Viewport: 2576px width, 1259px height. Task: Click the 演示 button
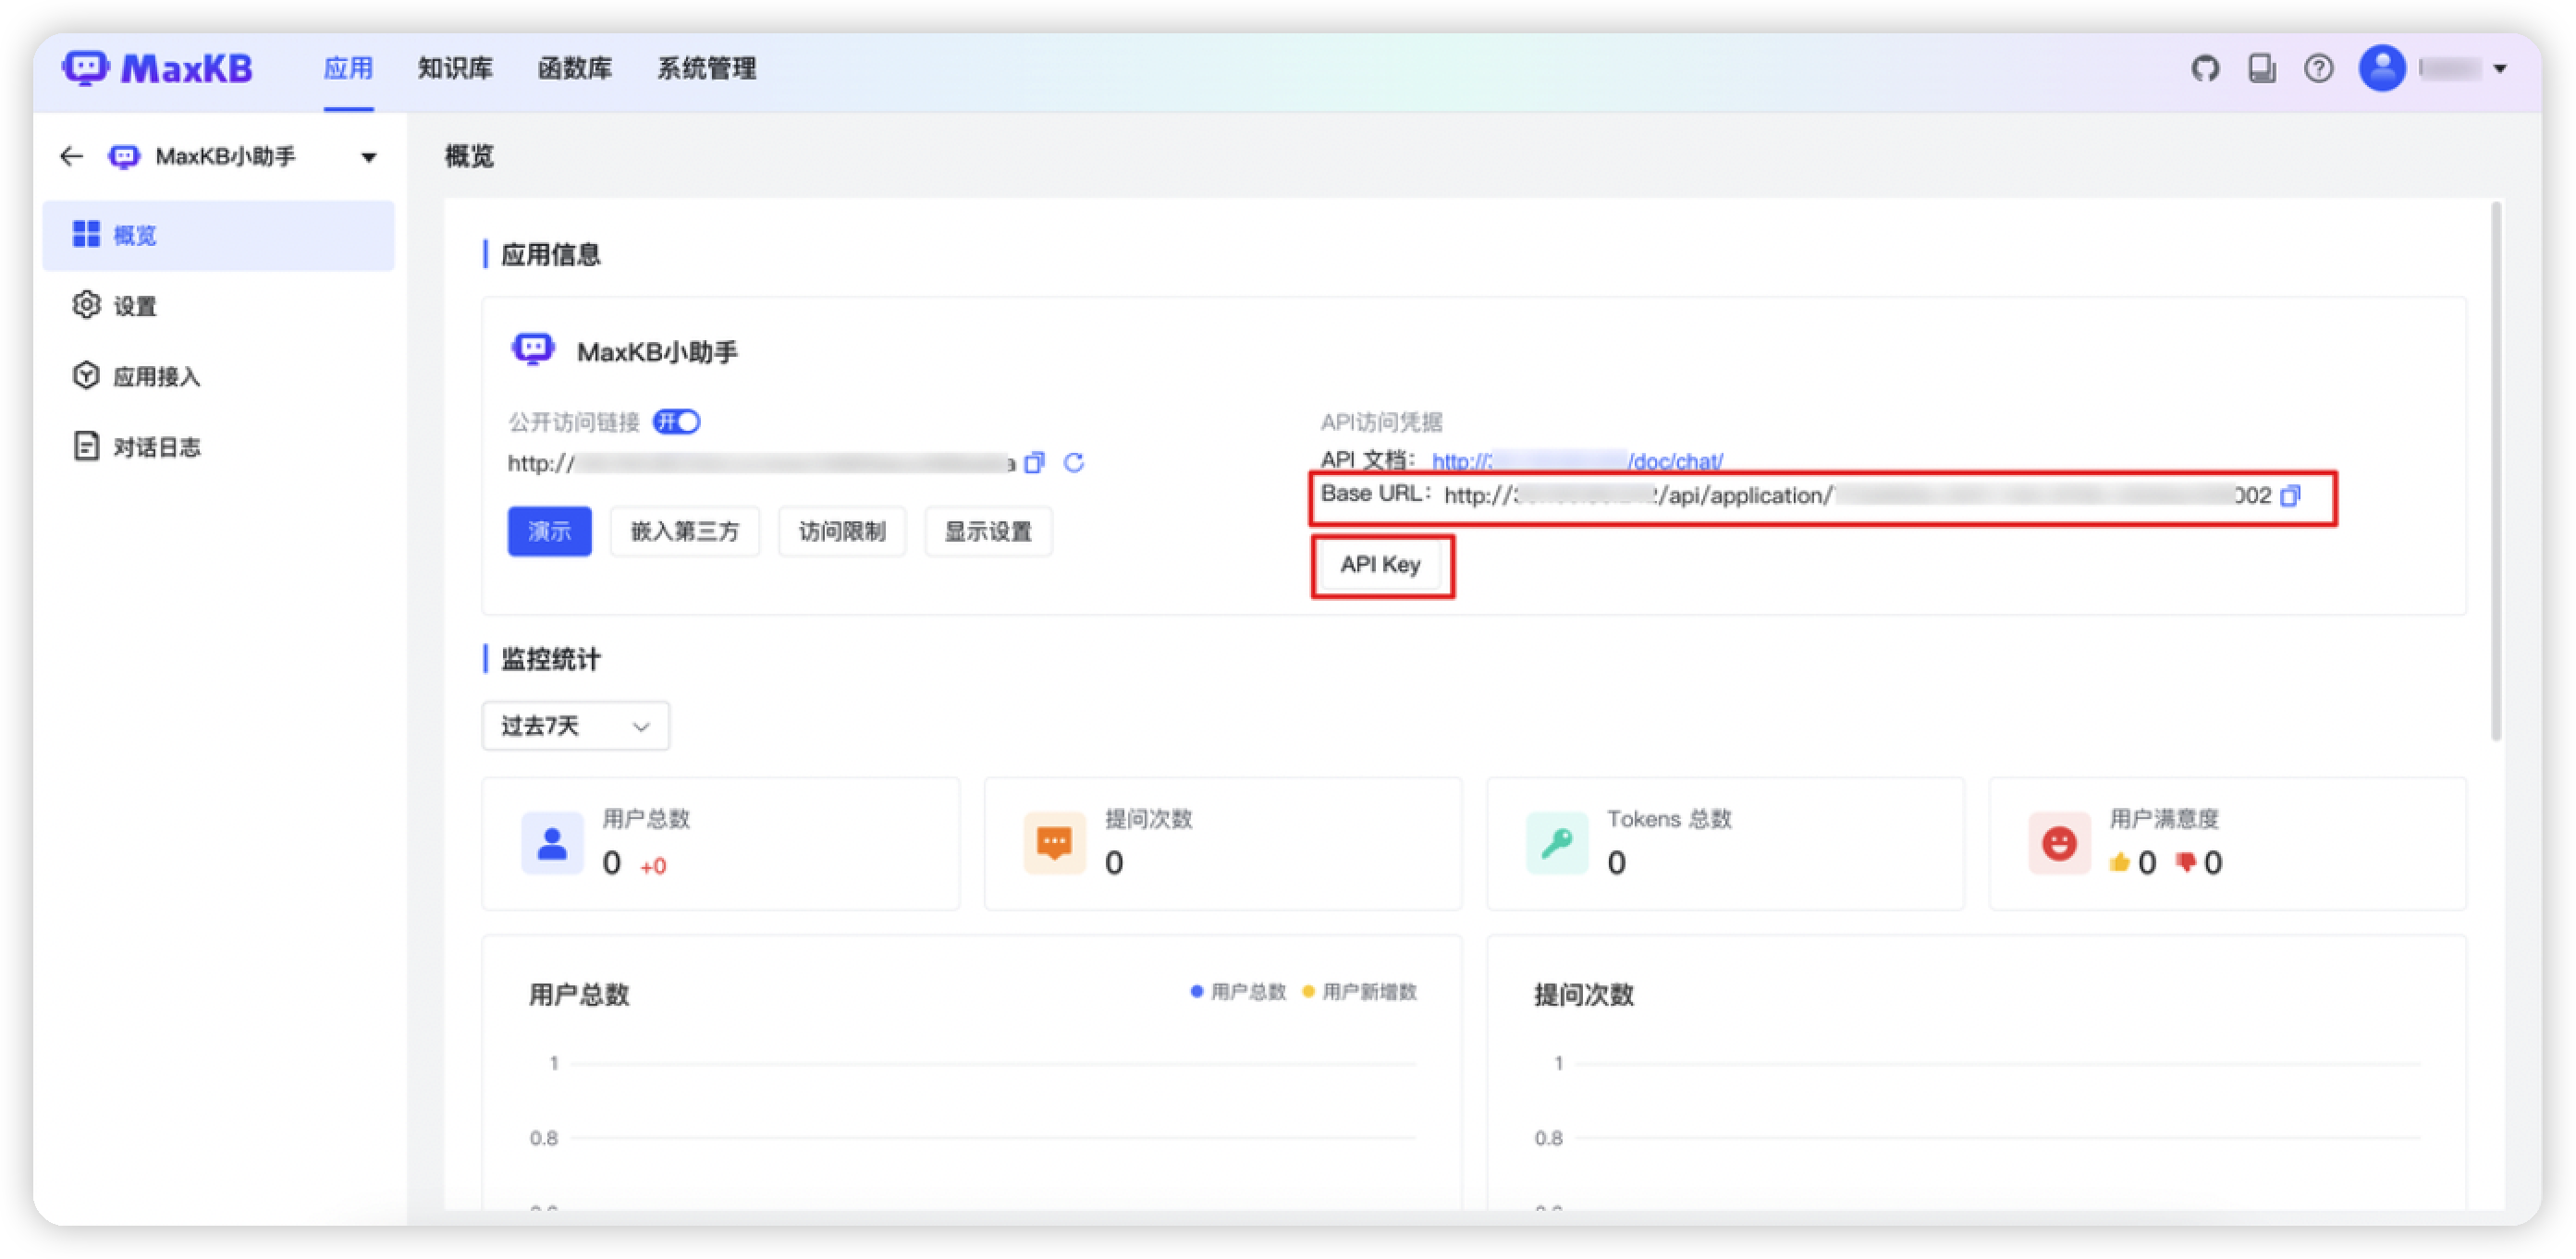(x=549, y=531)
